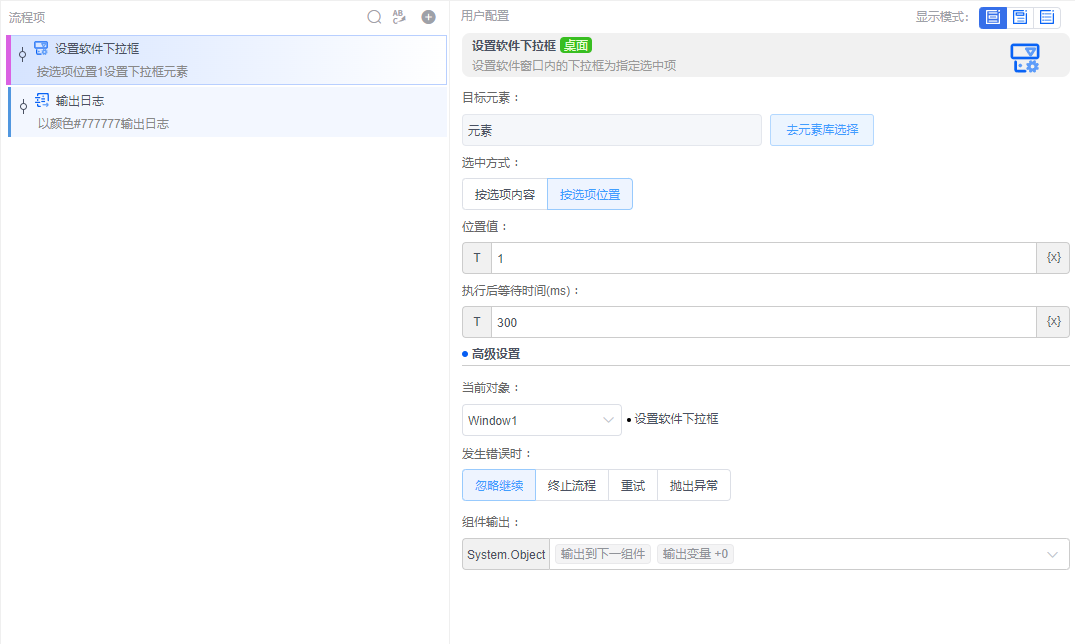Viewport: 1075px width, 644px height.
Task: Open the Window1 dropdown
Action: (541, 420)
